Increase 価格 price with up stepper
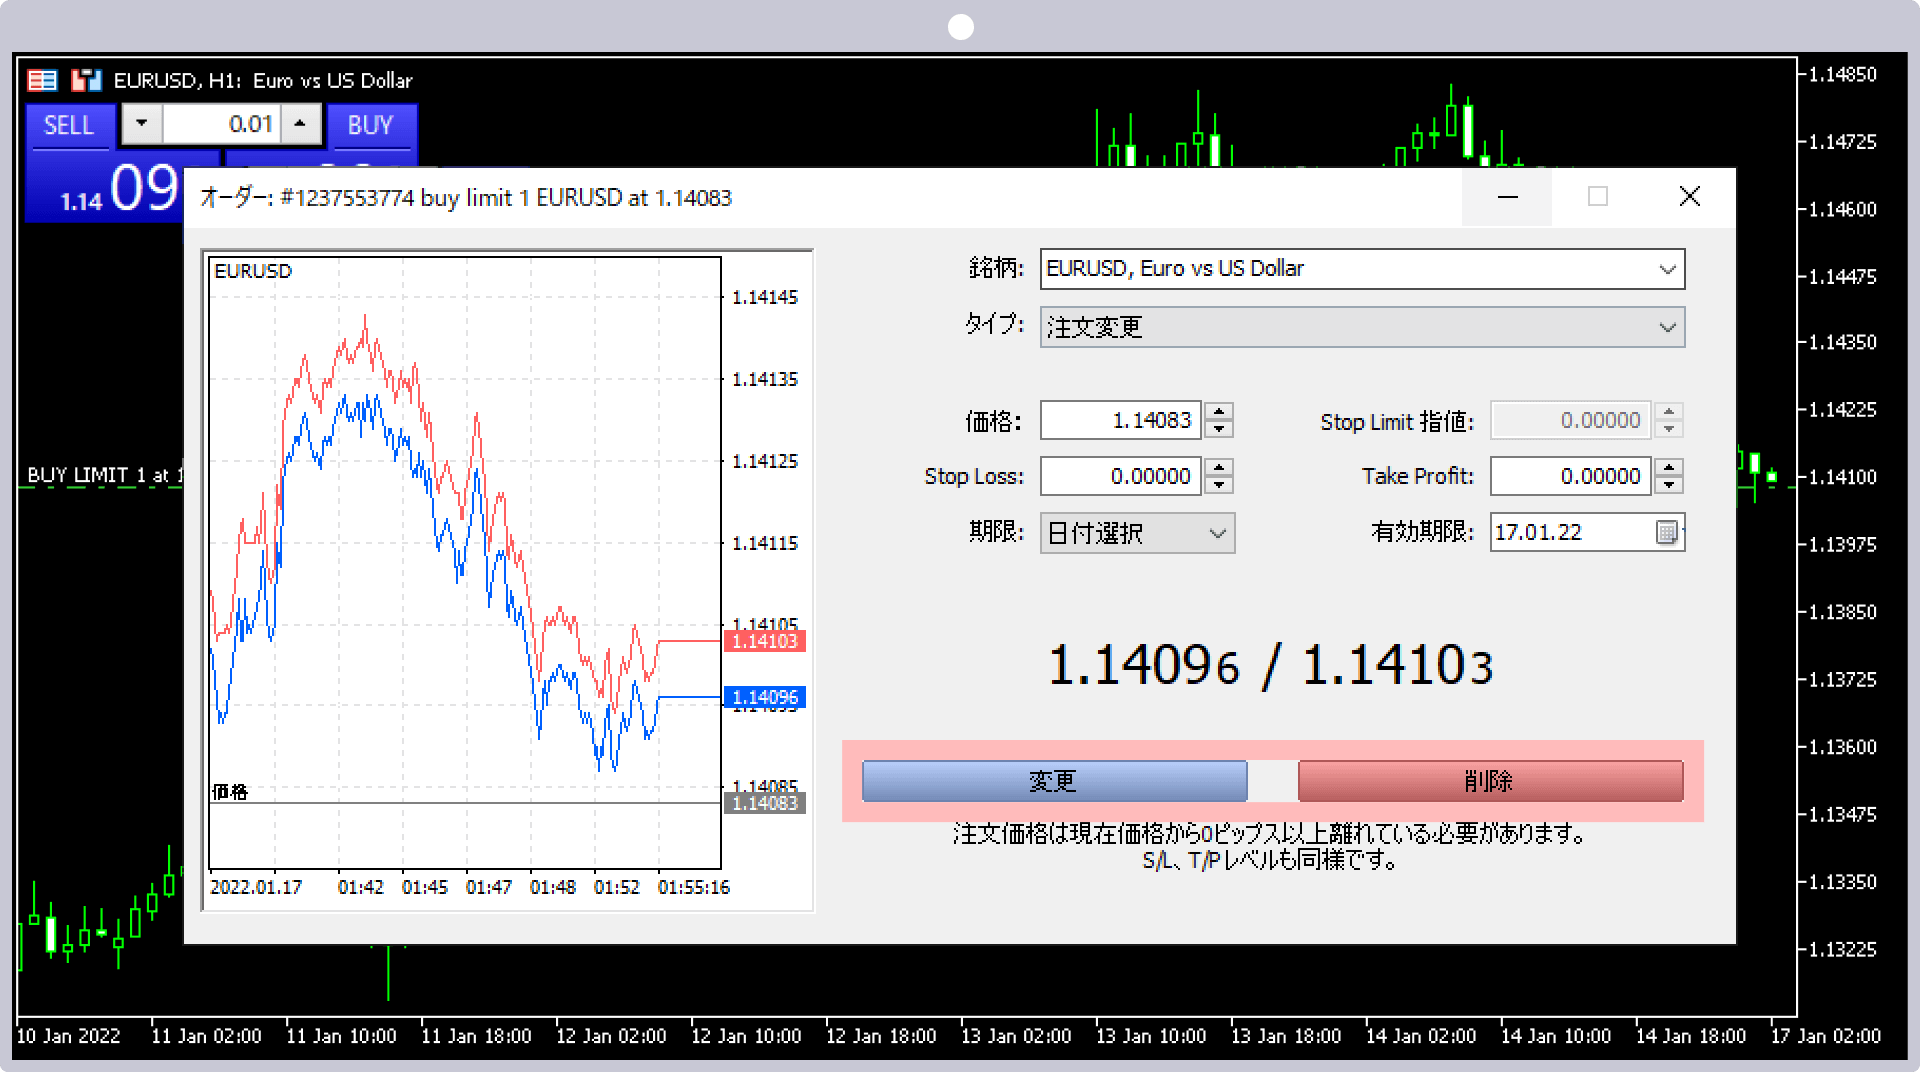Screen dimensions: 1920x1072 pos(1219,411)
